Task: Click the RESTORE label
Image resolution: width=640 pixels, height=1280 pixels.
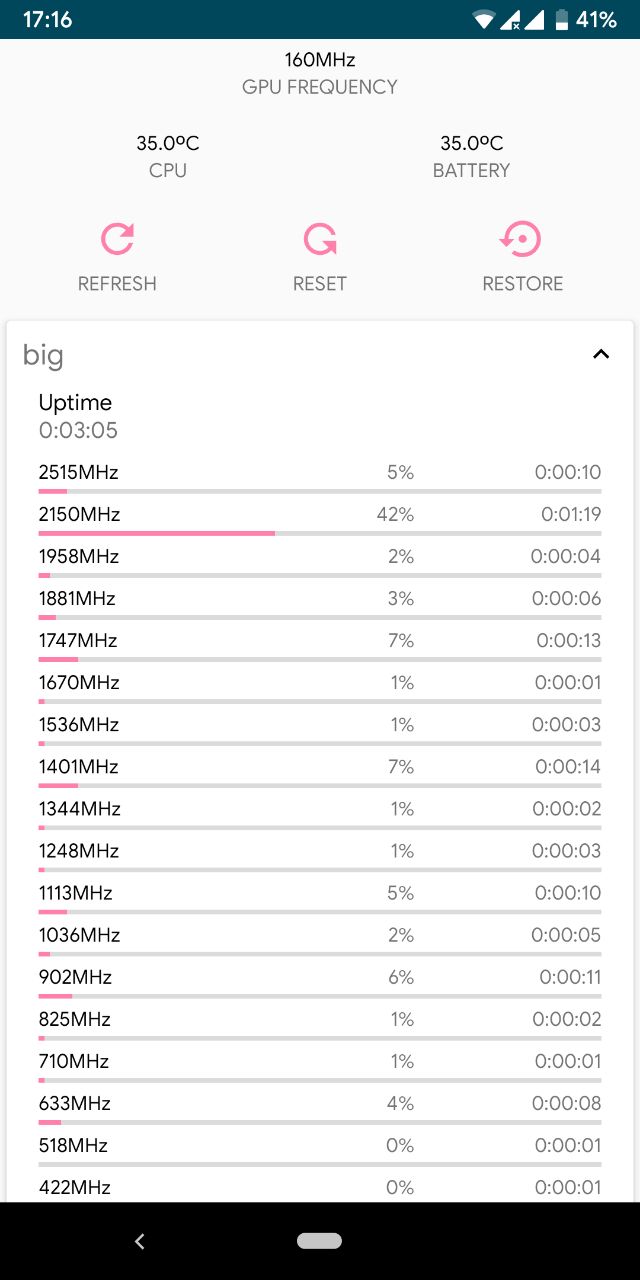Action: click(522, 284)
